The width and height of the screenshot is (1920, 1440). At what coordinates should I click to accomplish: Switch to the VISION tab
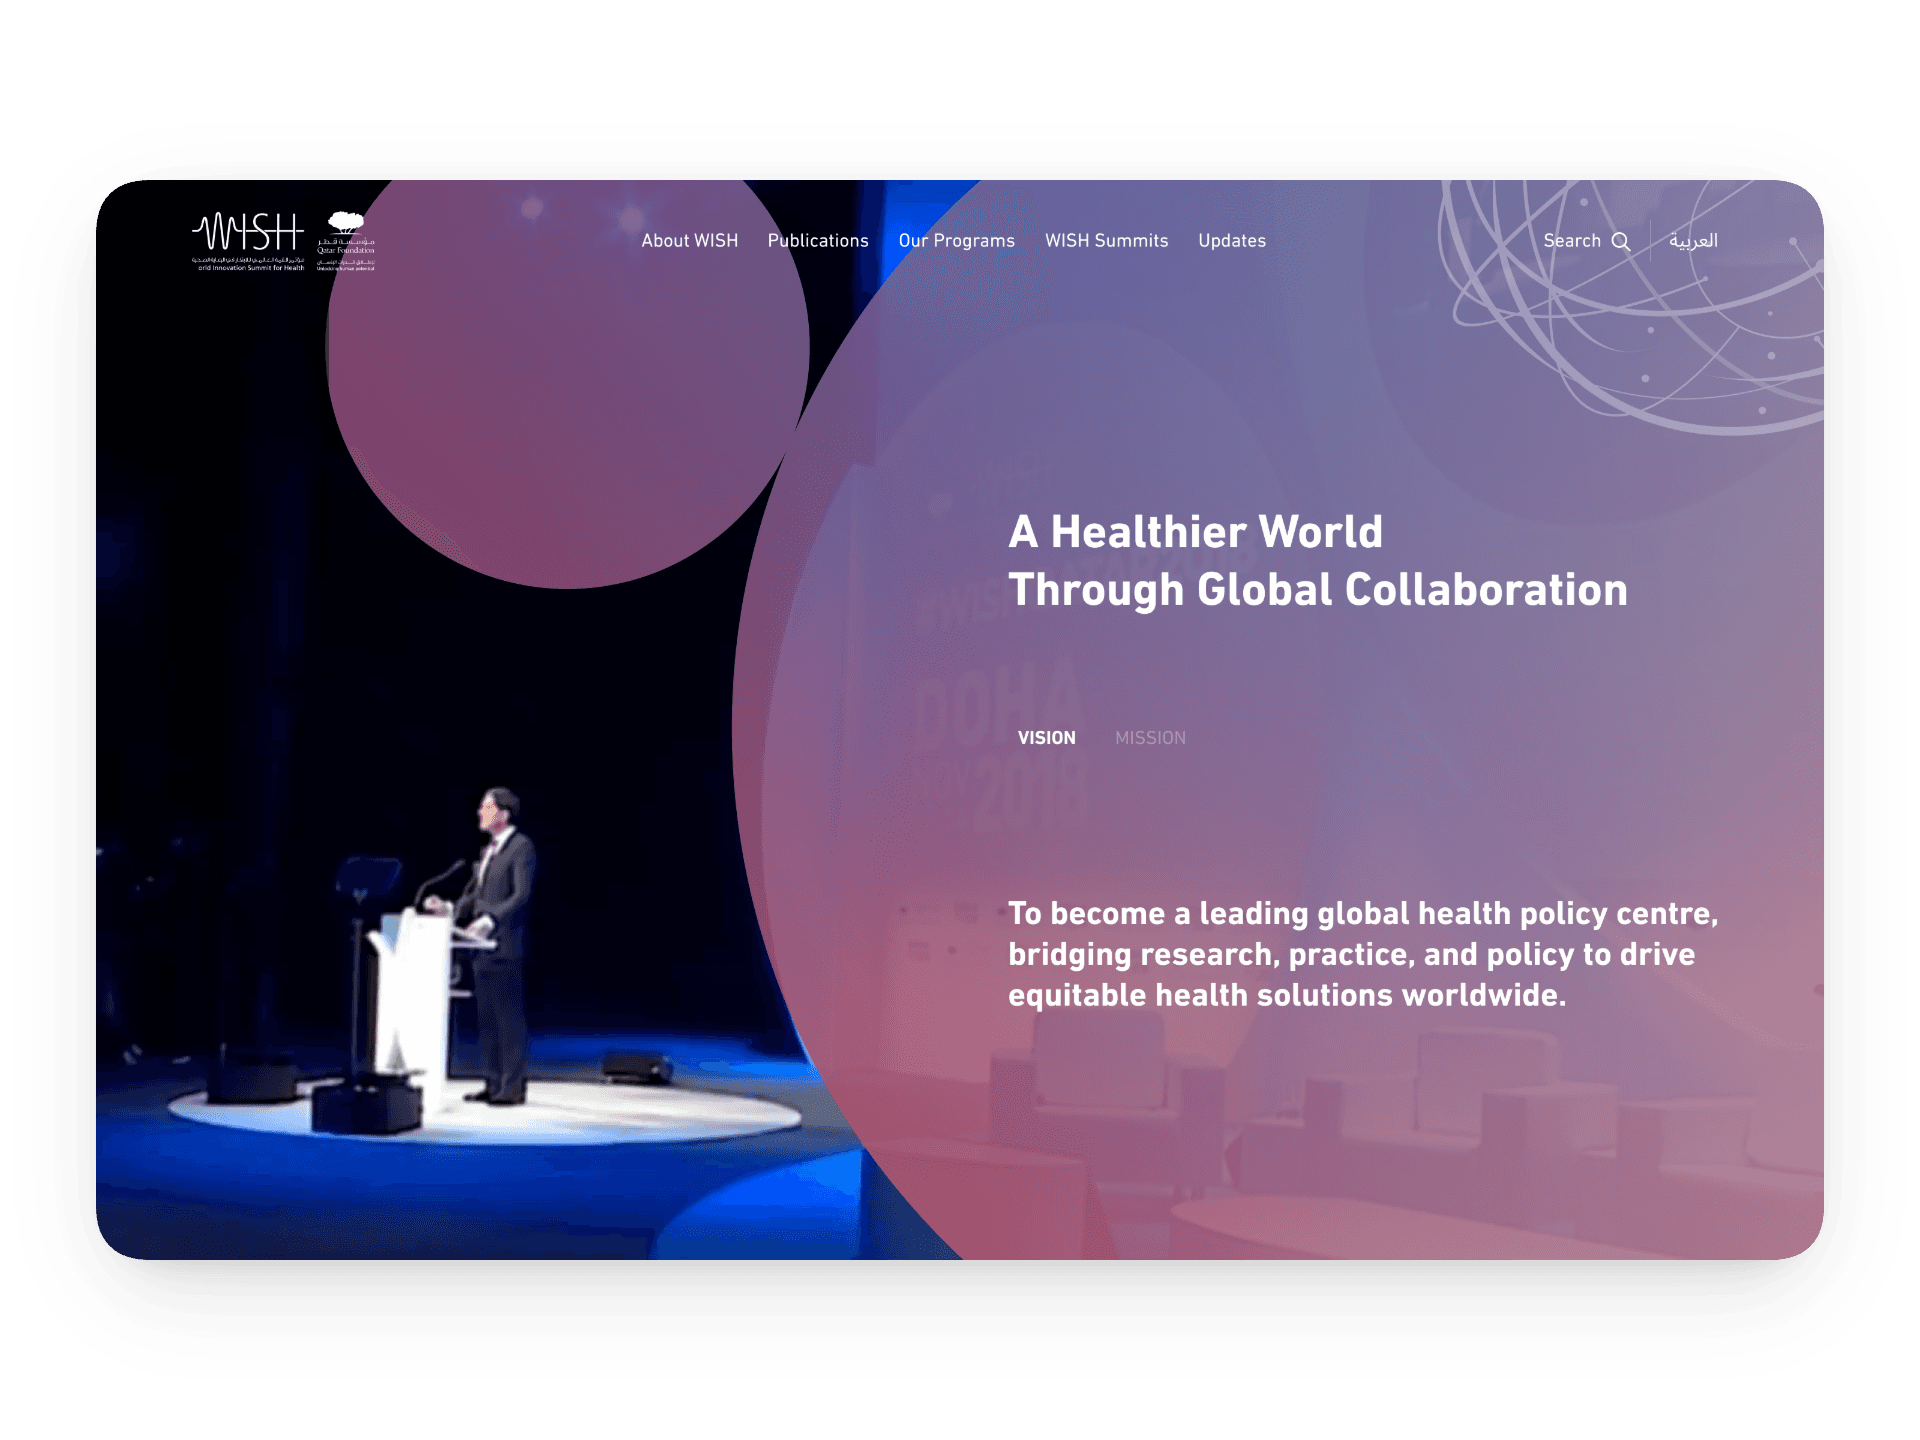click(x=1046, y=738)
